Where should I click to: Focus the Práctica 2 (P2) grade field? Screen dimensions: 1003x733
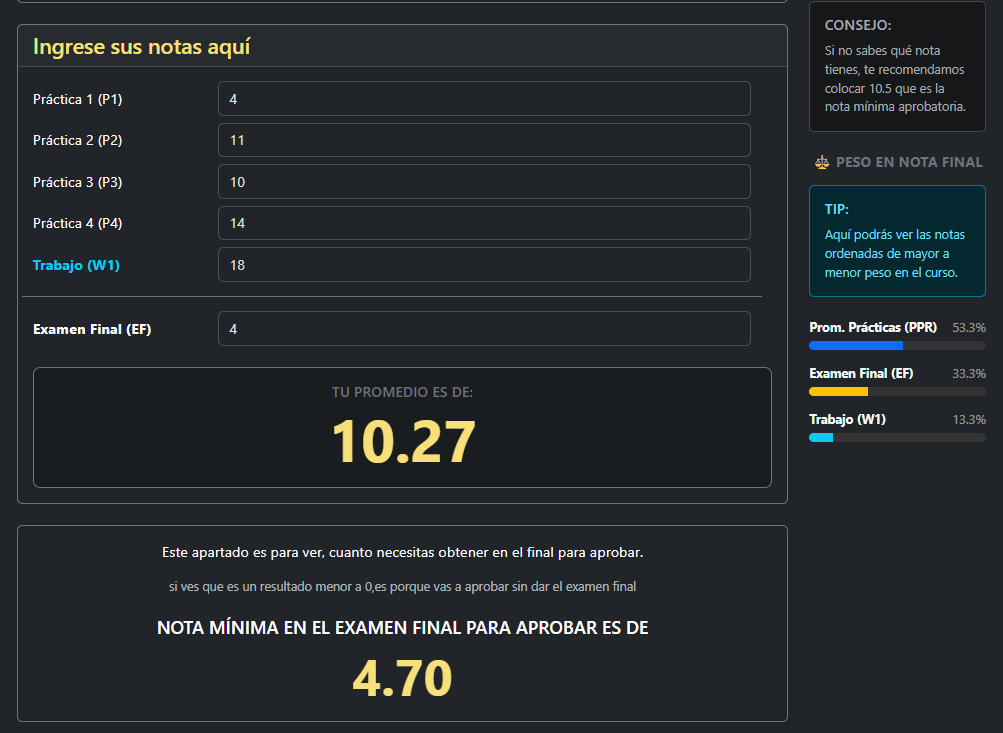click(484, 140)
